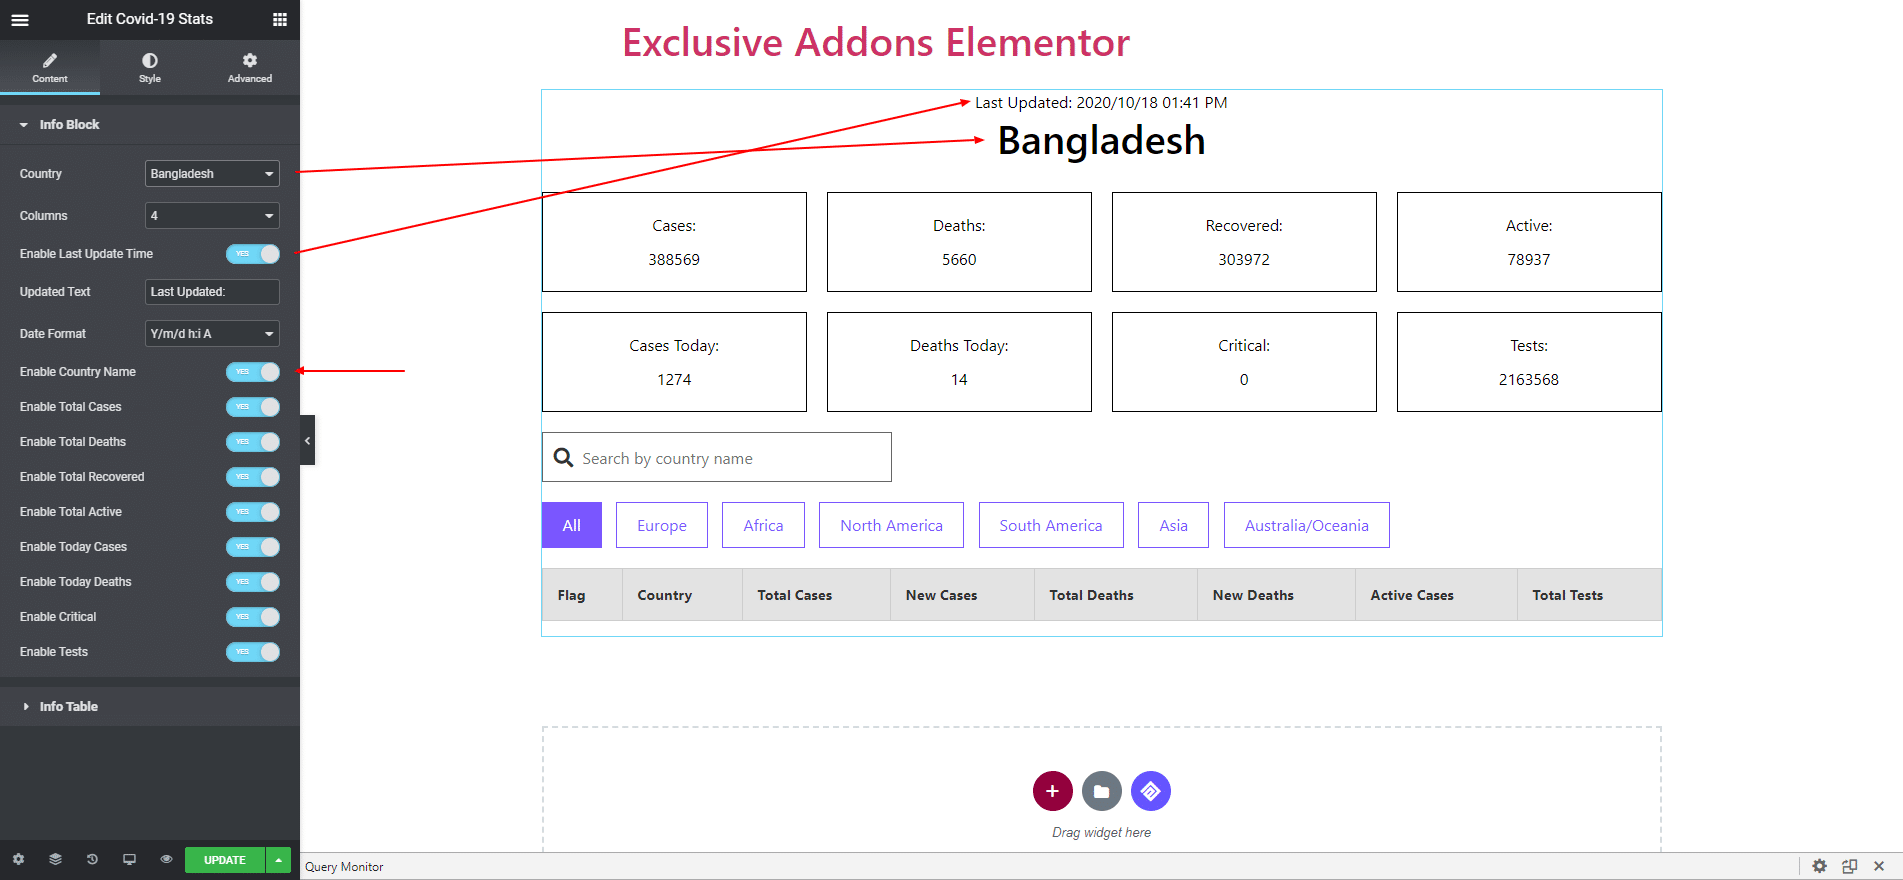Click the Recovered 303972 stat box

(1244, 242)
